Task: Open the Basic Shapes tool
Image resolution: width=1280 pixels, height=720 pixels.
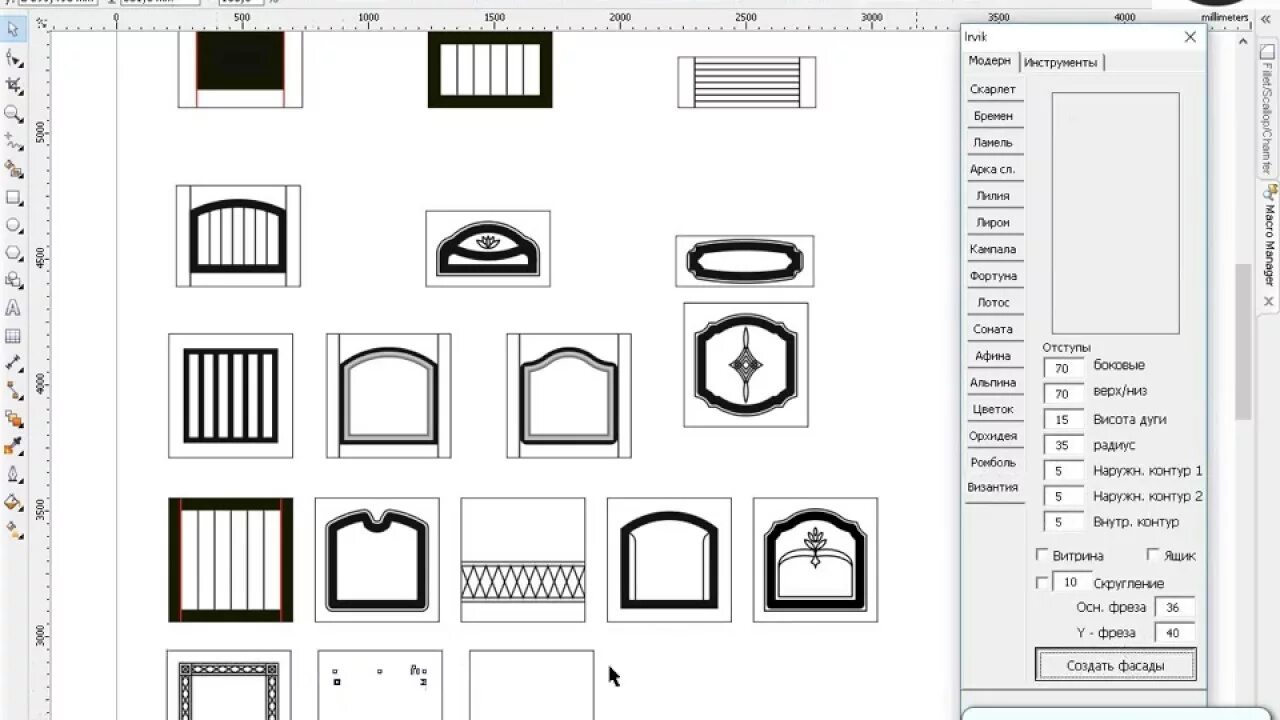Action: tap(13, 281)
